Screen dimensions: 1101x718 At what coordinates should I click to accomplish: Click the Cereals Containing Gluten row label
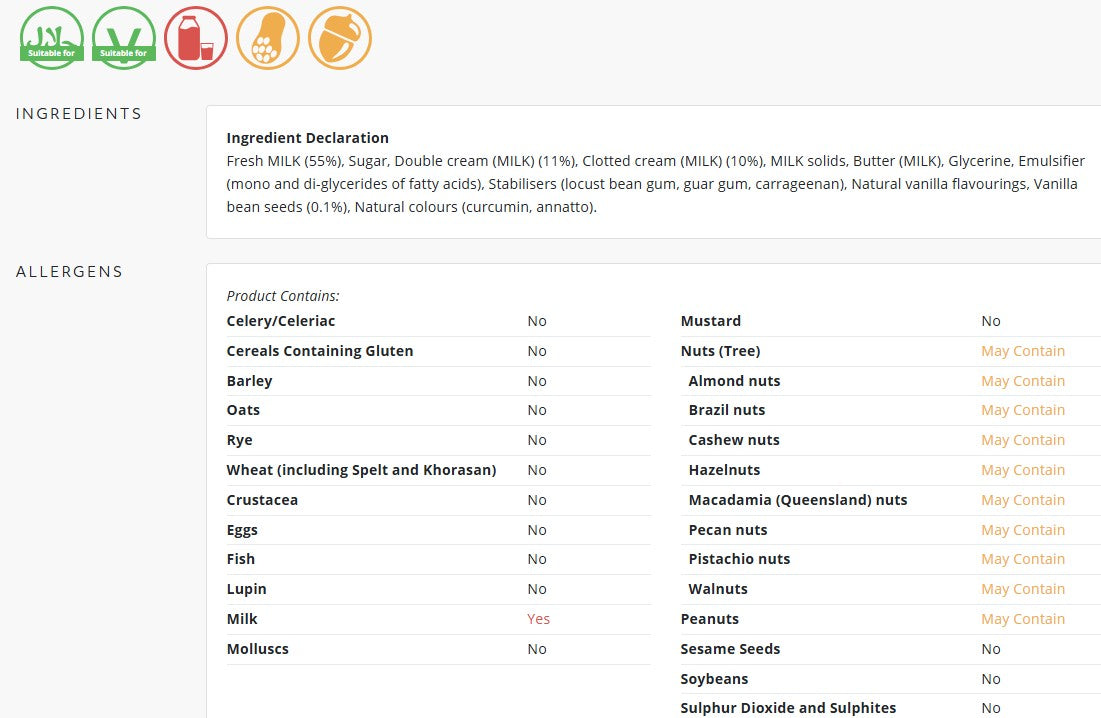tap(319, 351)
